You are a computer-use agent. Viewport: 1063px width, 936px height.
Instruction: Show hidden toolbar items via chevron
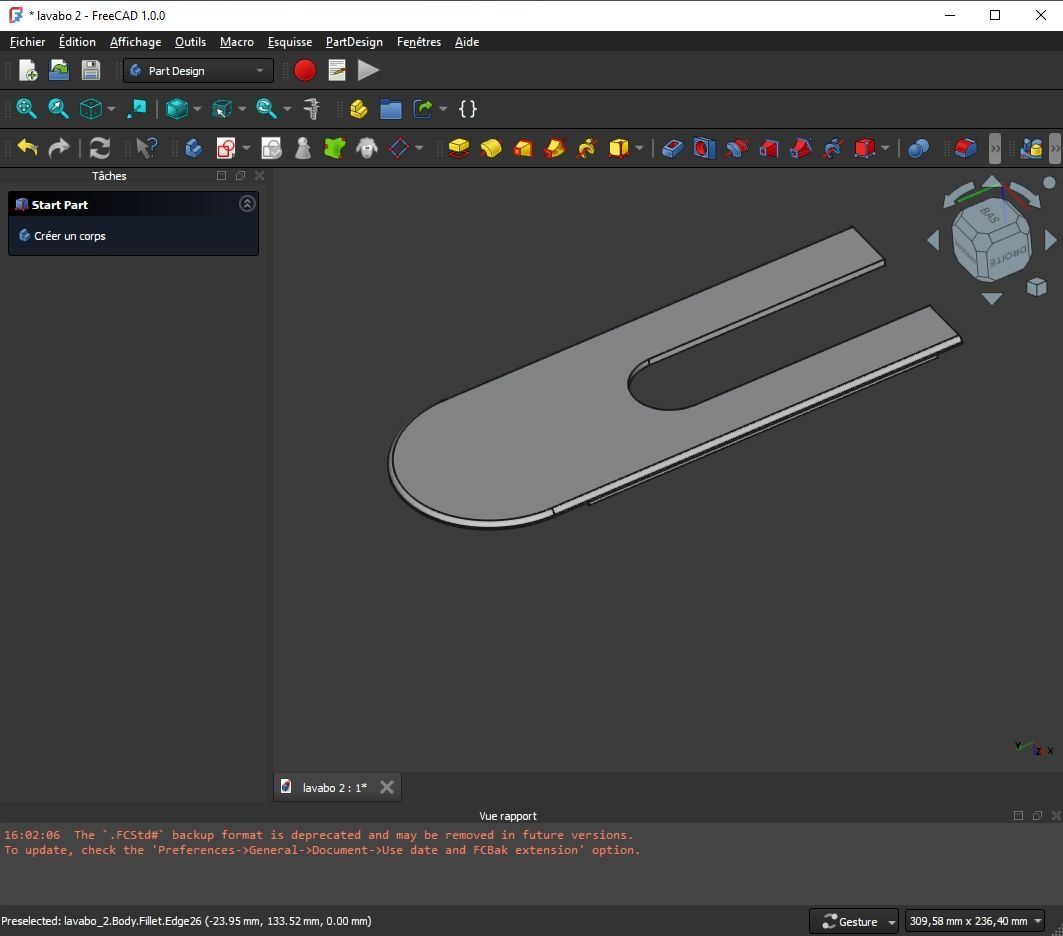994,148
